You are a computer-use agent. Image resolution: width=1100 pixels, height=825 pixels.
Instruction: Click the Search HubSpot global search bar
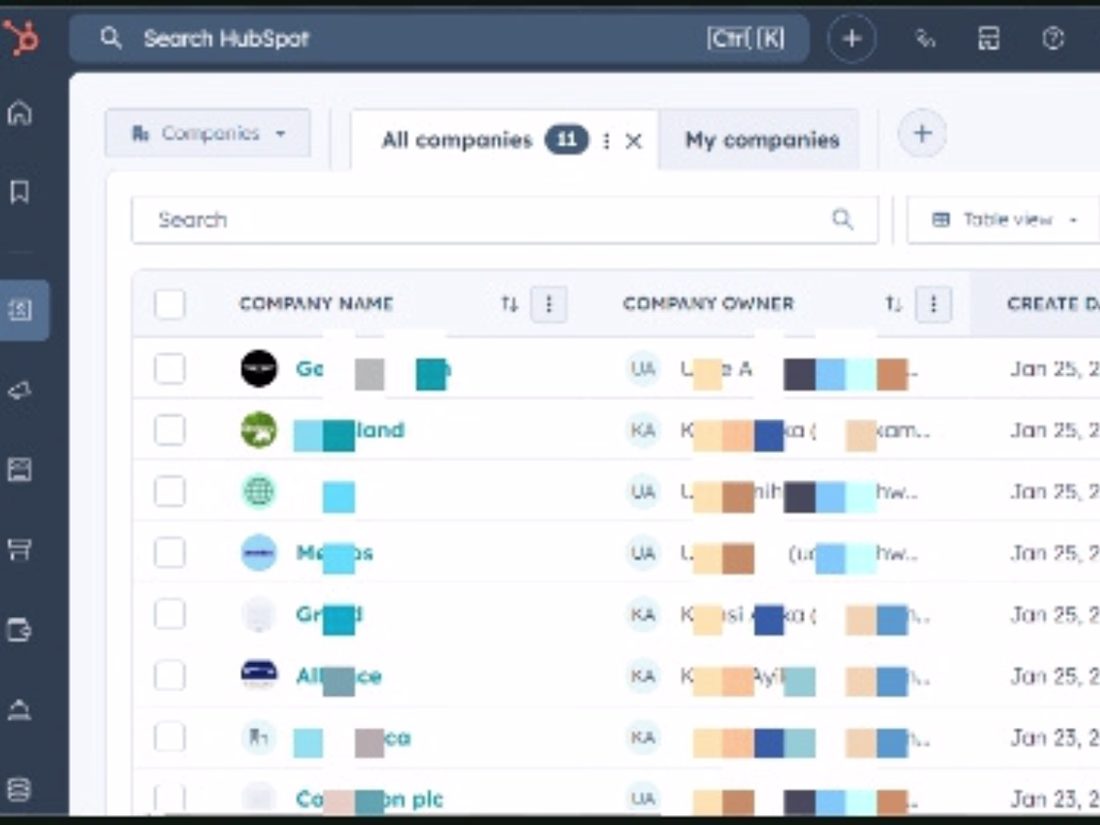pos(439,39)
